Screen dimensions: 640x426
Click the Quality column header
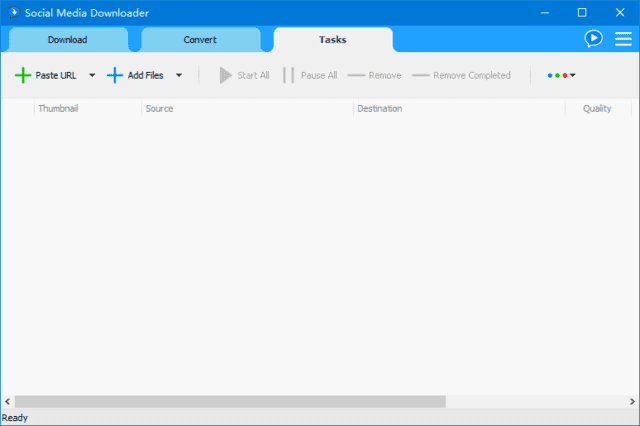[597, 108]
